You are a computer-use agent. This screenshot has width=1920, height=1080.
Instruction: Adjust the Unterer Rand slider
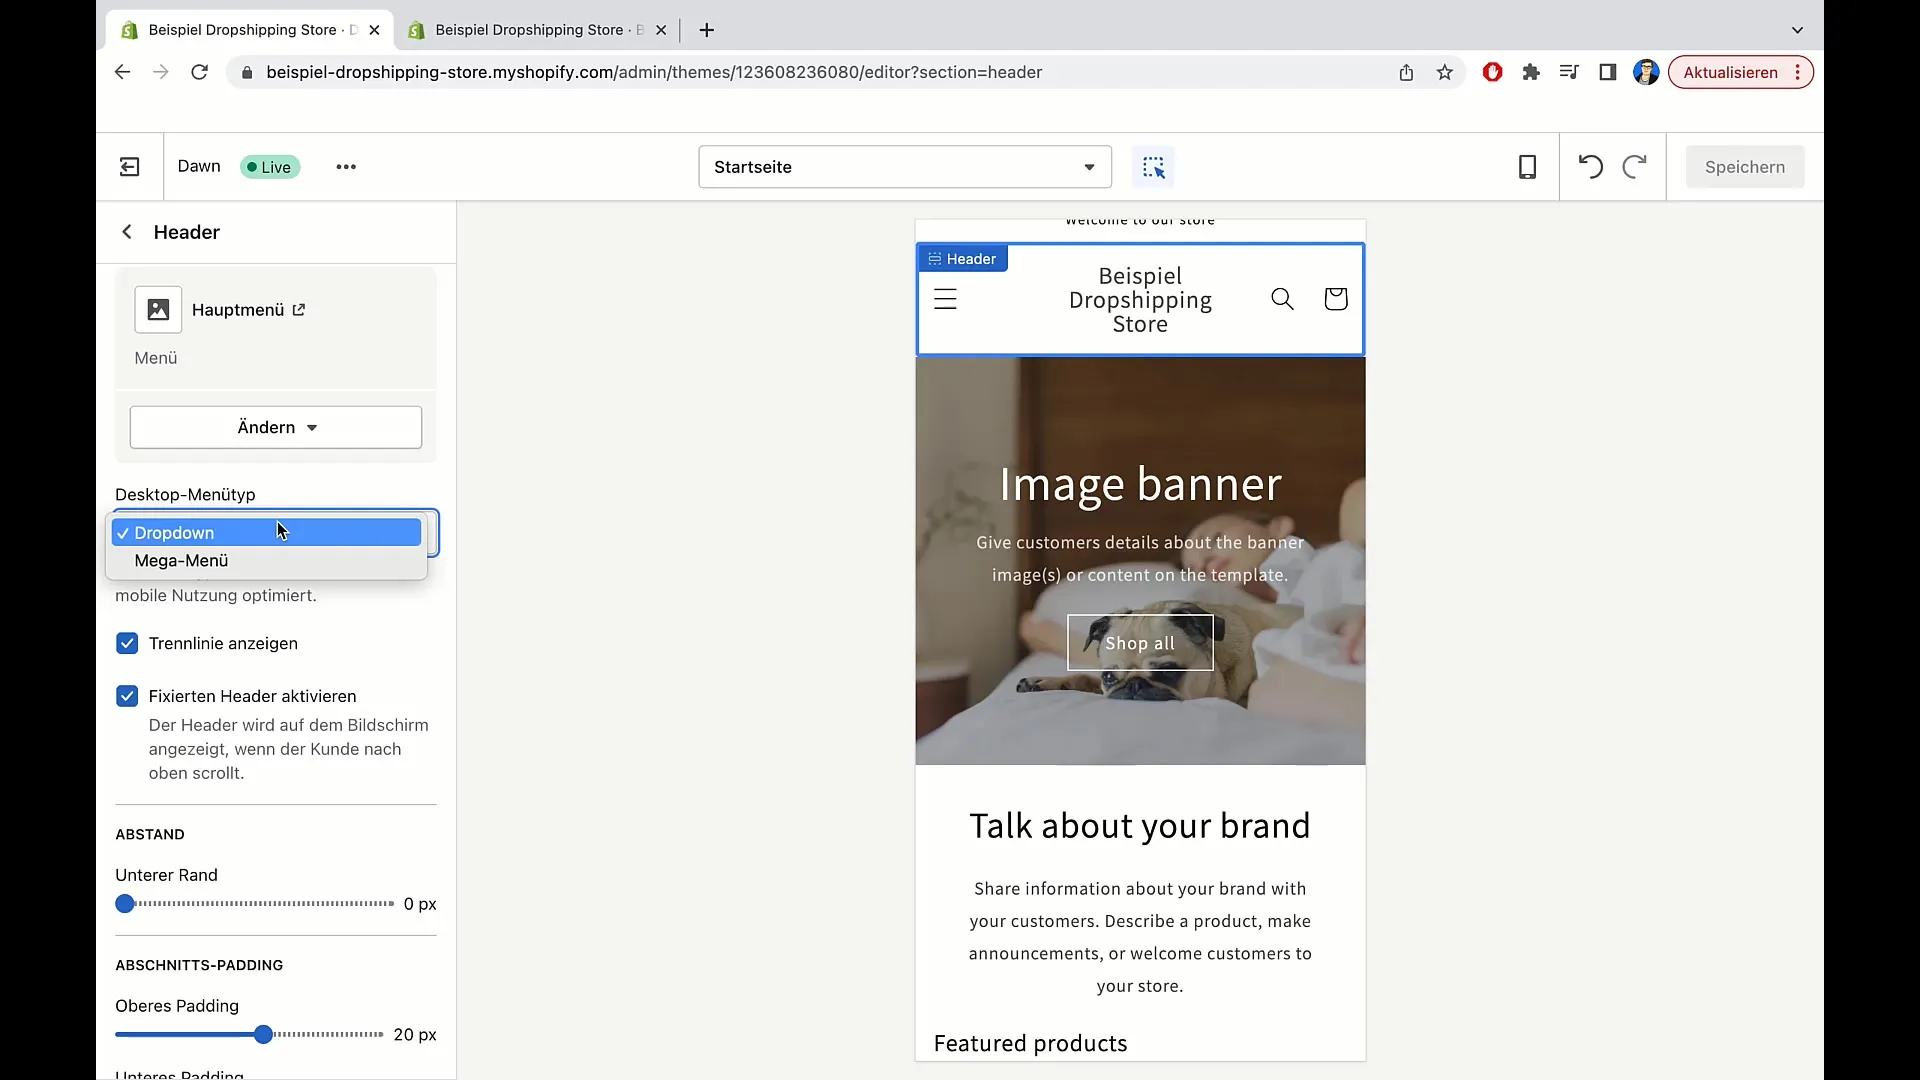(x=125, y=904)
